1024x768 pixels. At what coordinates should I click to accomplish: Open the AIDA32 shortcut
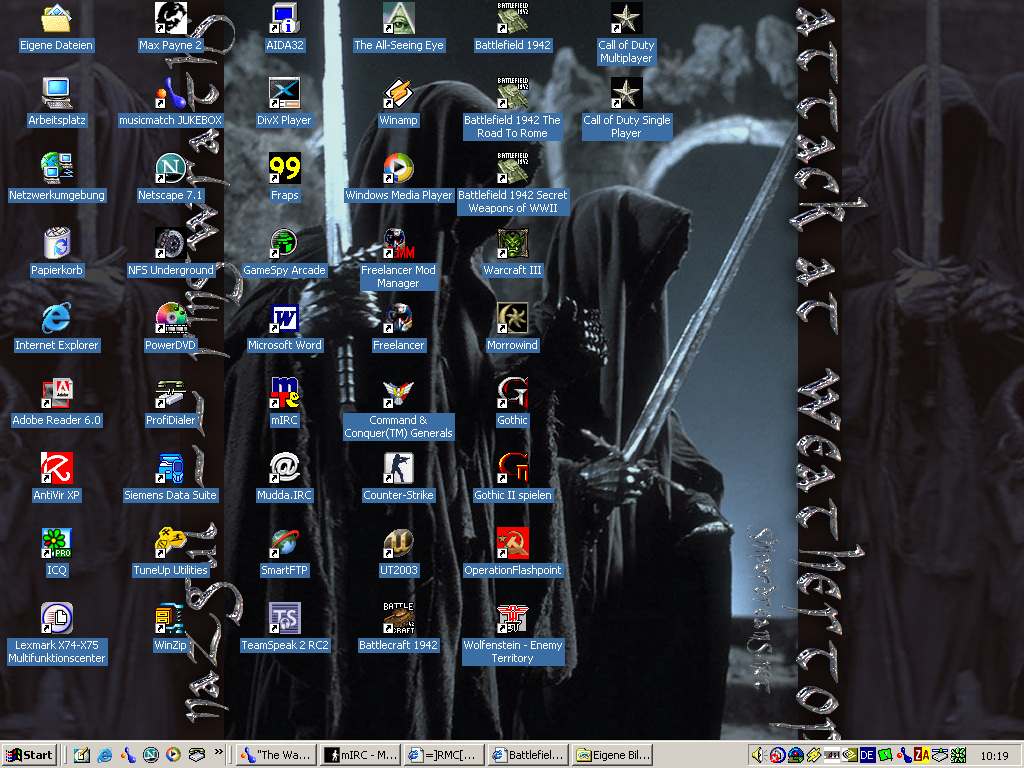coord(285,18)
